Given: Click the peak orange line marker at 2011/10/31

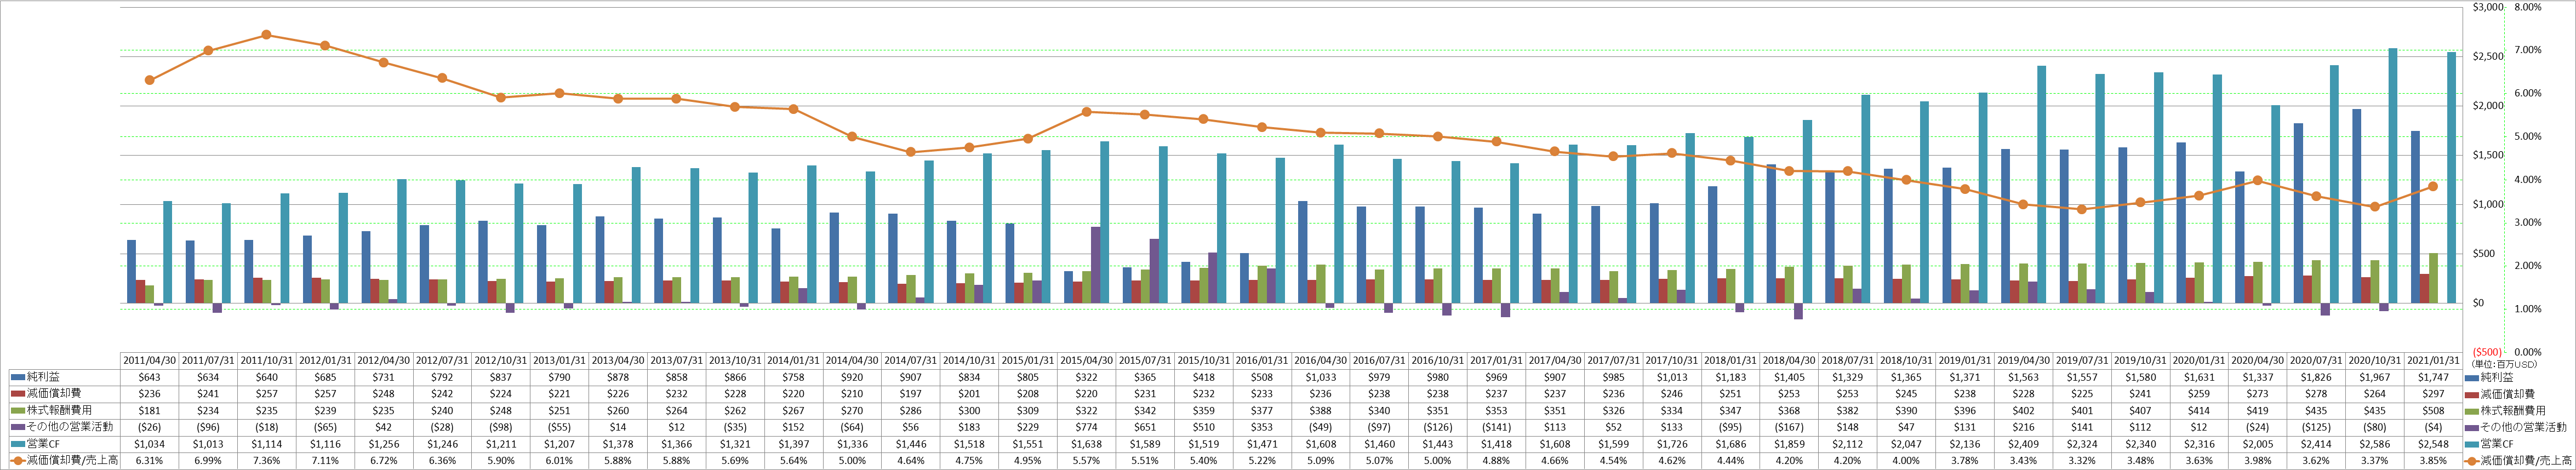Looking at the screenshot, I should click(x=266, y=35).
